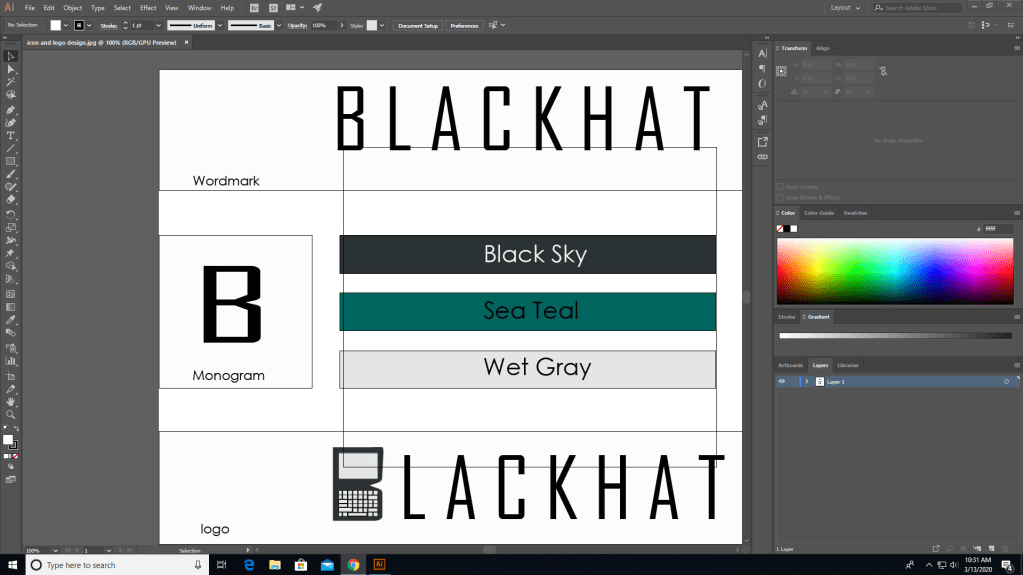The image size is (1023, 575).
Task: Hide Layer 1 using the eye icon
Action: 782,382
